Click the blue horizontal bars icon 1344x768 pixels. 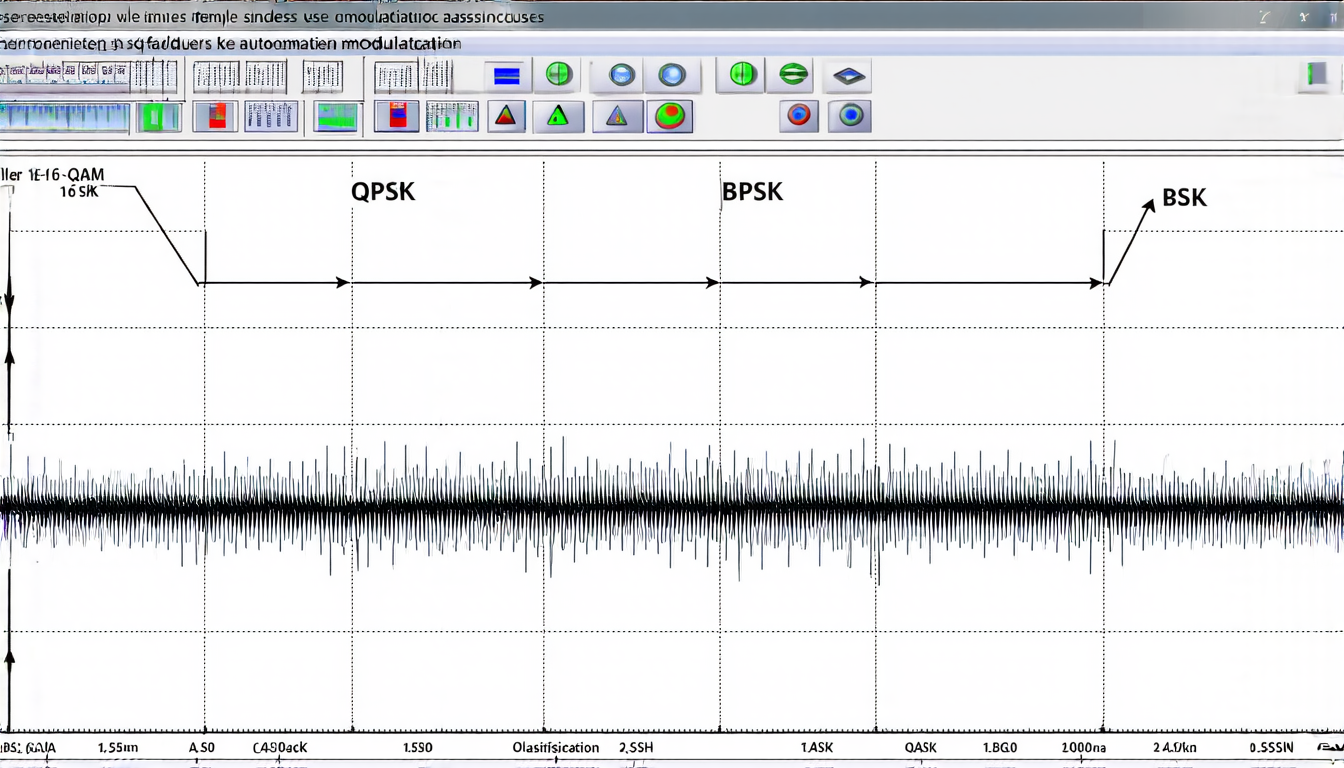(506, 76)
